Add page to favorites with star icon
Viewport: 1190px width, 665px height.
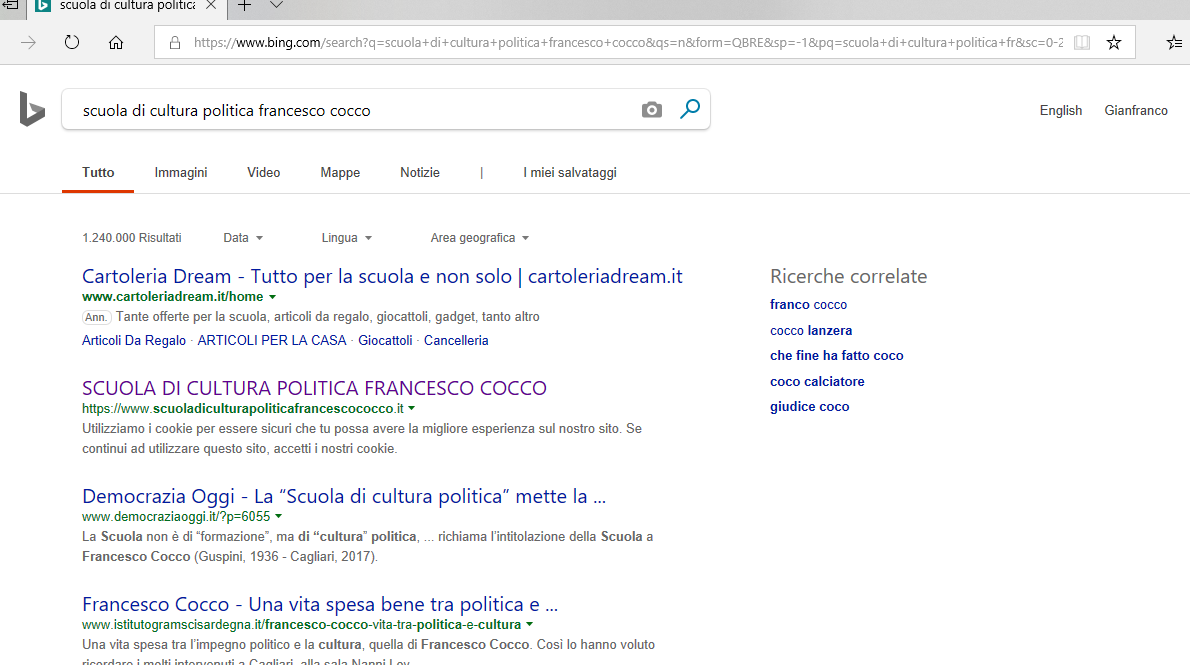pos(1113,43)
